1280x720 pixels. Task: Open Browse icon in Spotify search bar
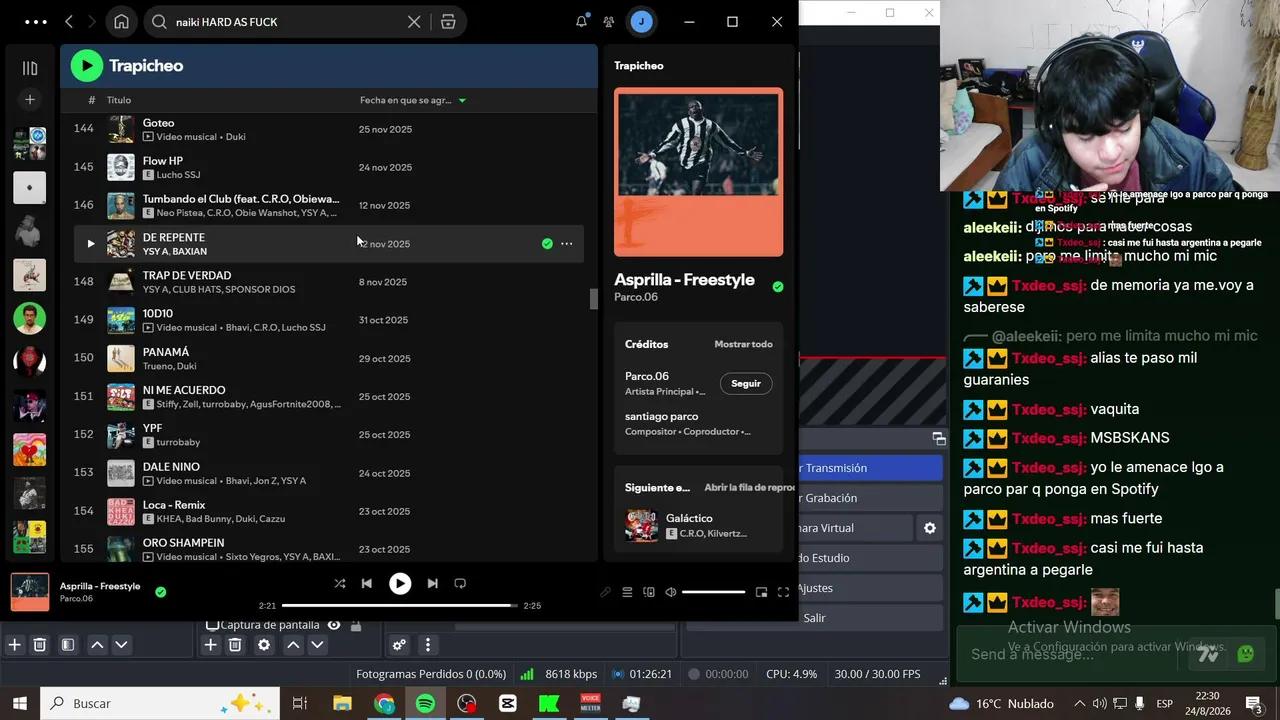[x=448, y=22]
